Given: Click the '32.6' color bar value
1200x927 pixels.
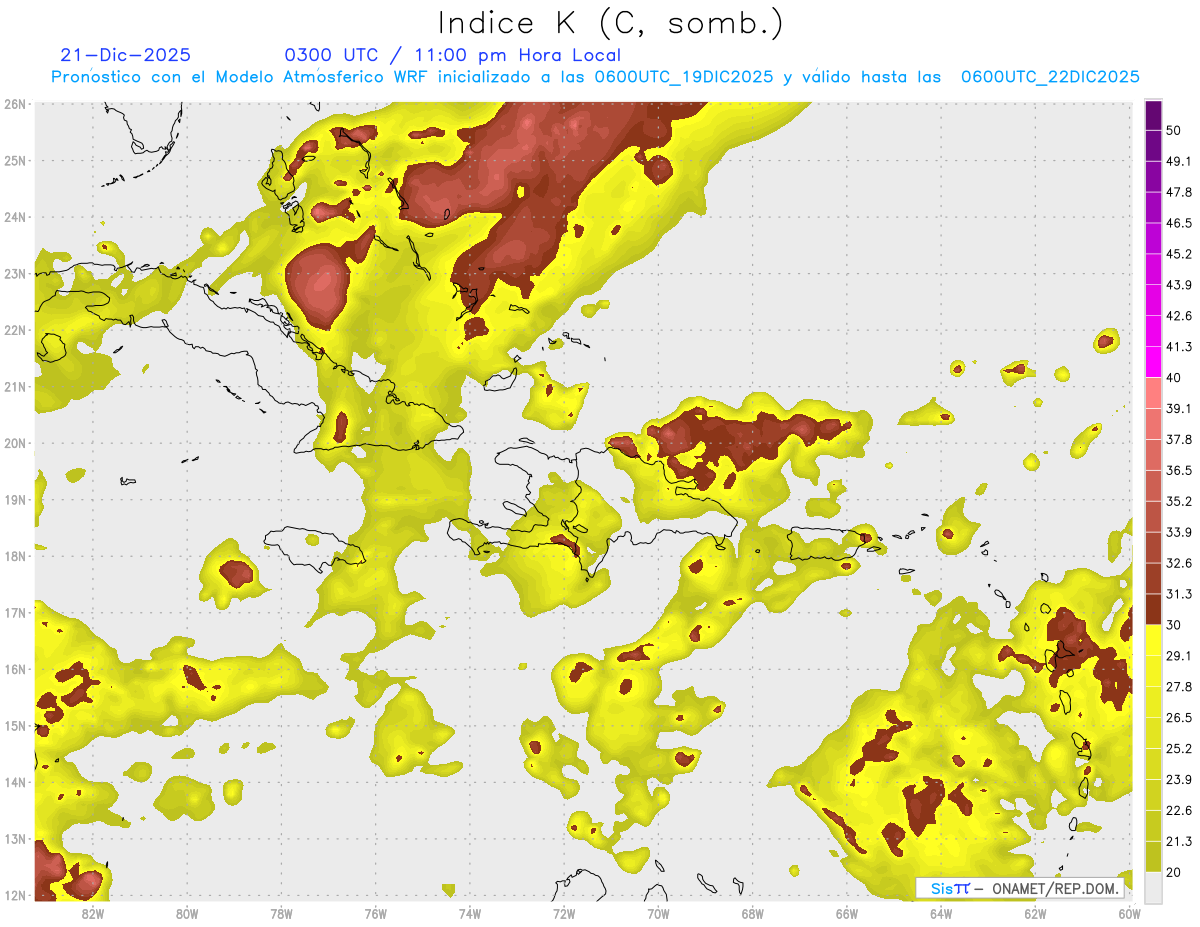Looking at the screenshot, I should 1179,563.
